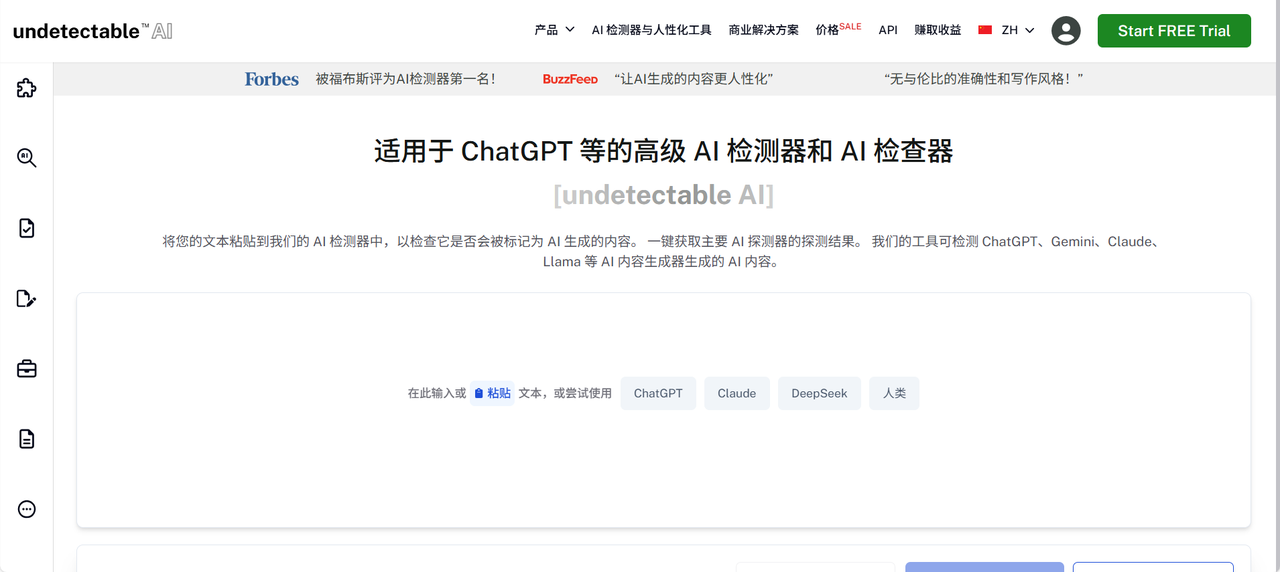Image resolution: width=1280 pixels, height=572 pixels.
Task: Click inside the large text input area
Action: coord(663,410)
